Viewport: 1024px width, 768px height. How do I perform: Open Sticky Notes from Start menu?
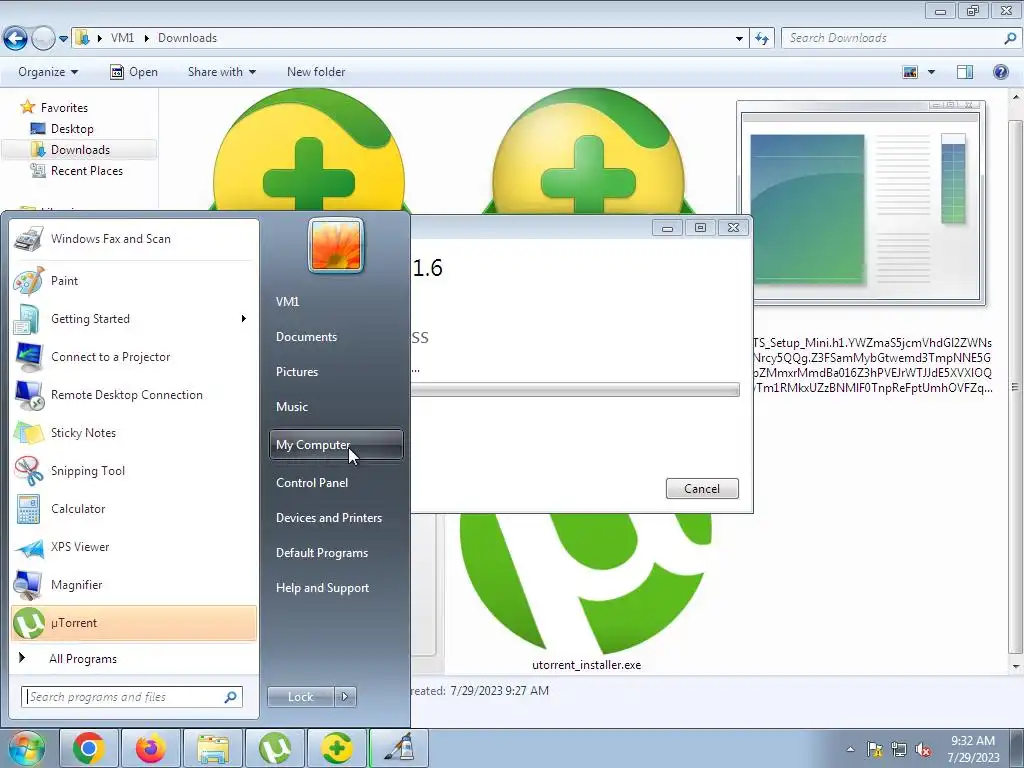tap(134, 432)
